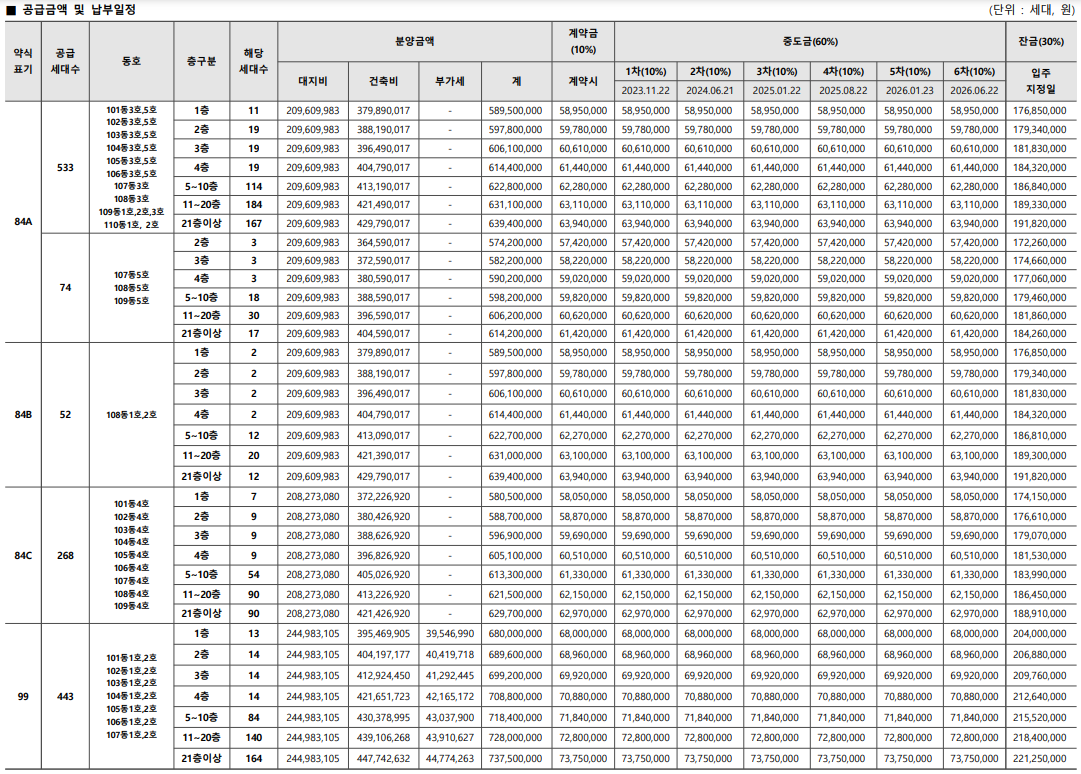Viewport: 1081px width, 774px height.
Task: Select construction cost 372,226,920
Action: coord(383,496)
